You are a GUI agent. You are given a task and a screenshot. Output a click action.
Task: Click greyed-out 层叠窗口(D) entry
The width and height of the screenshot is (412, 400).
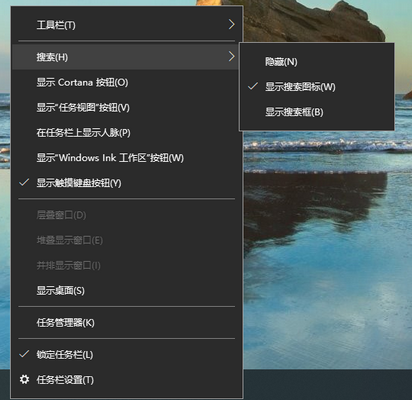(127, 215)
